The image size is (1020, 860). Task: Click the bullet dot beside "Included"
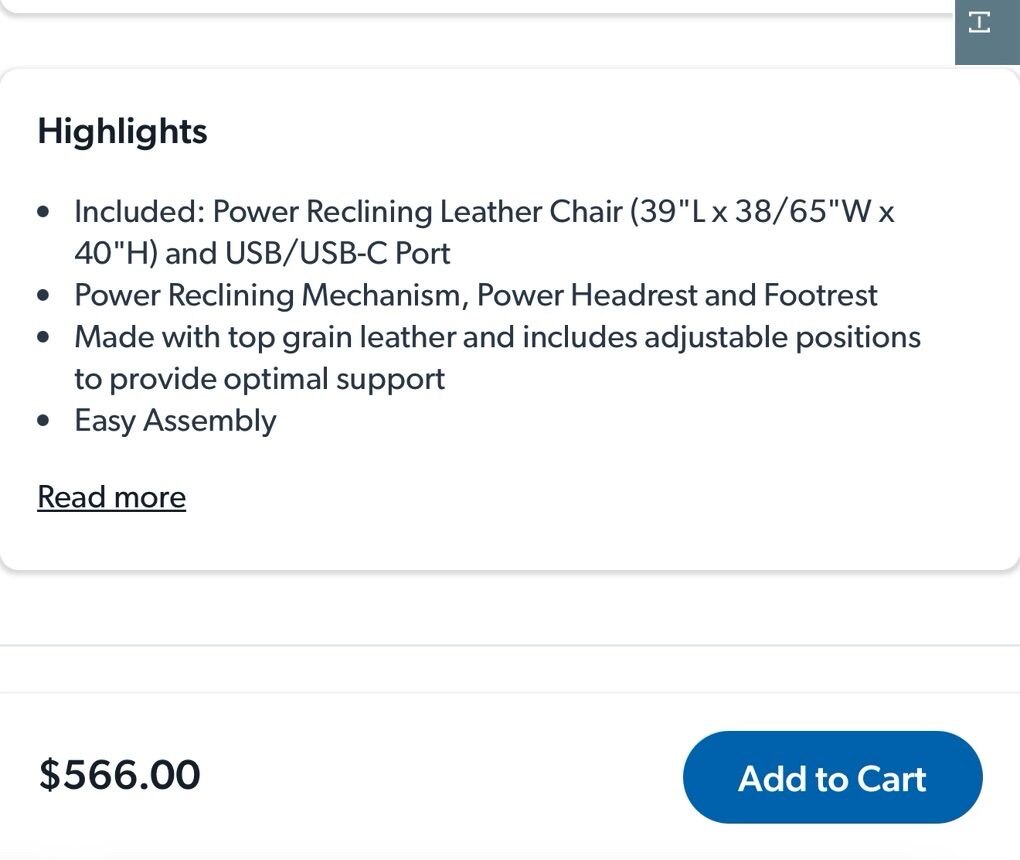(43, 212)
